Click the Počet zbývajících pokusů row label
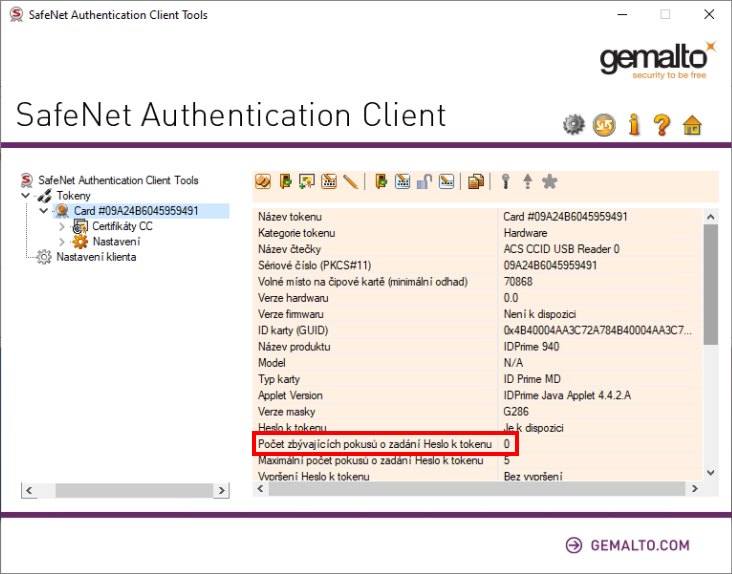Viewport: 732px width, 574px height. [375, 444]
